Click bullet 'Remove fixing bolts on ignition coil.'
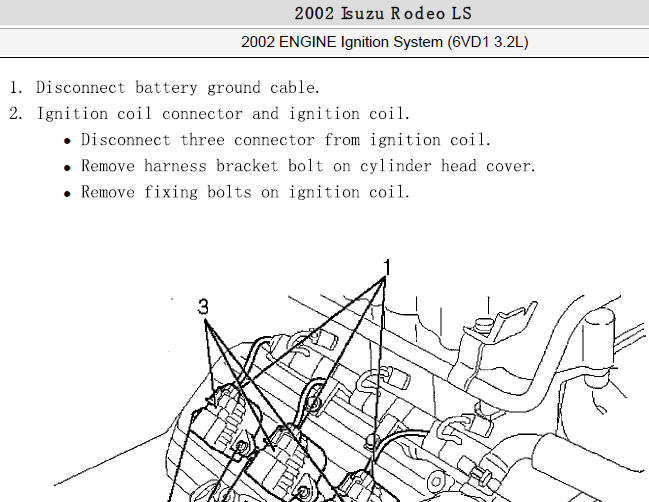649x502 pixels. tap(245, 192)
